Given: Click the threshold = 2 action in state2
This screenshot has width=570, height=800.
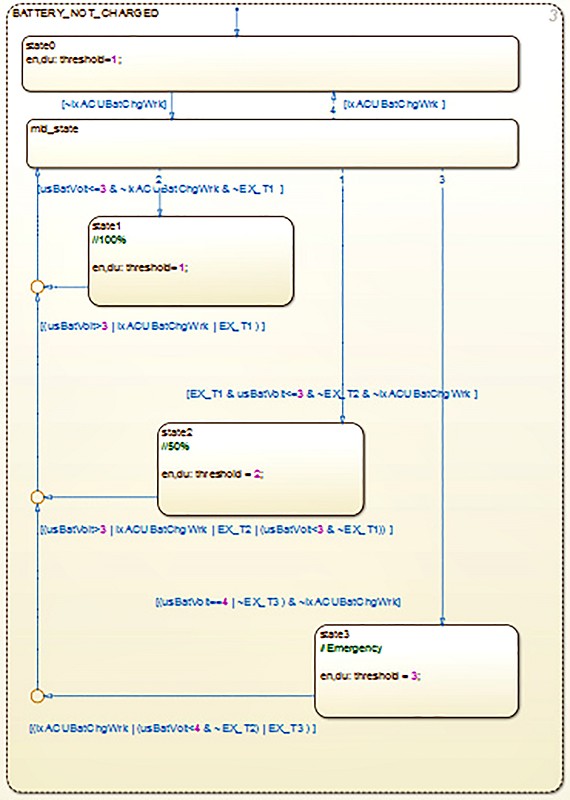Looking at the screenshot, I should coord(213,474).
